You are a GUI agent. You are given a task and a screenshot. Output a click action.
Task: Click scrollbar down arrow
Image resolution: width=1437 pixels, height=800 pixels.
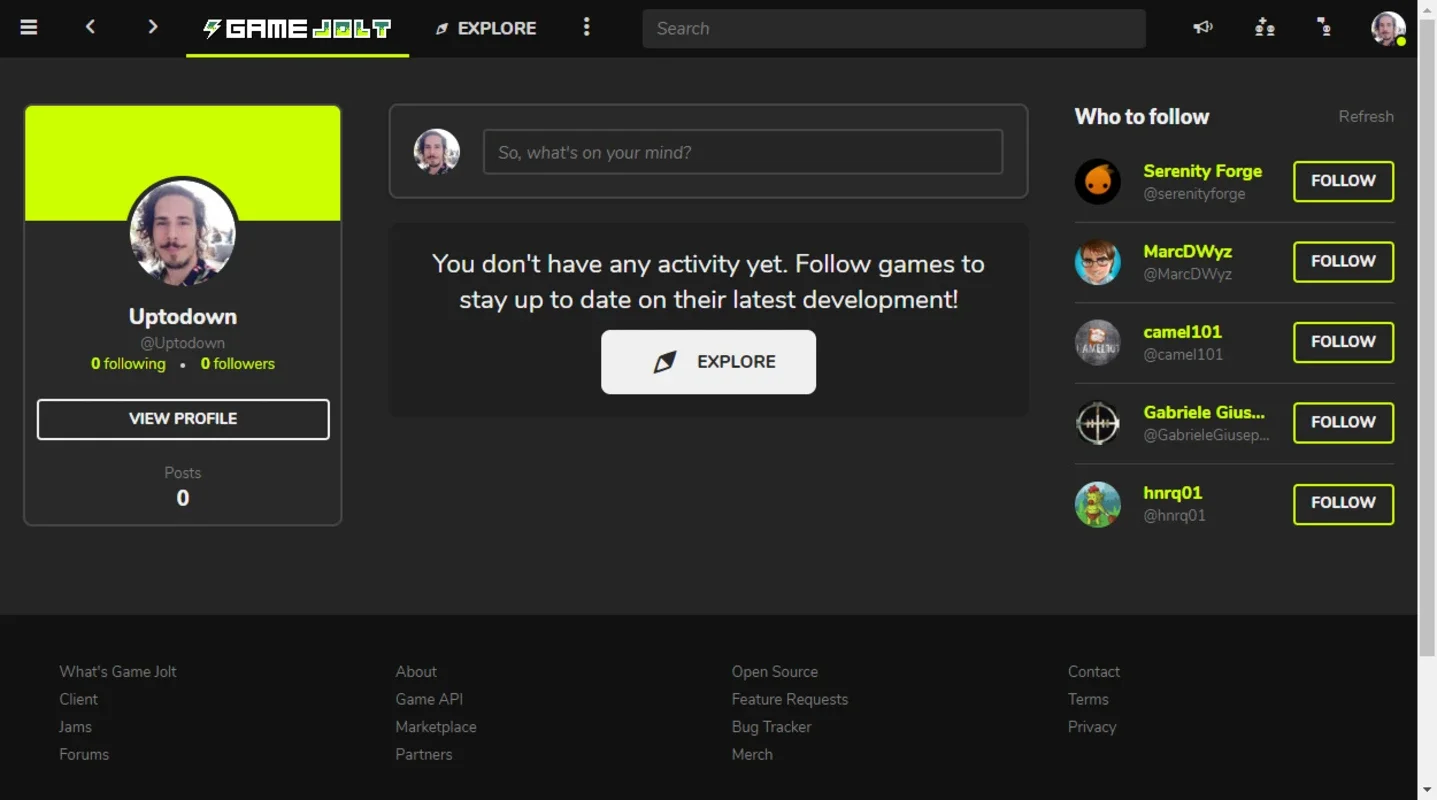pos(1427,791)
